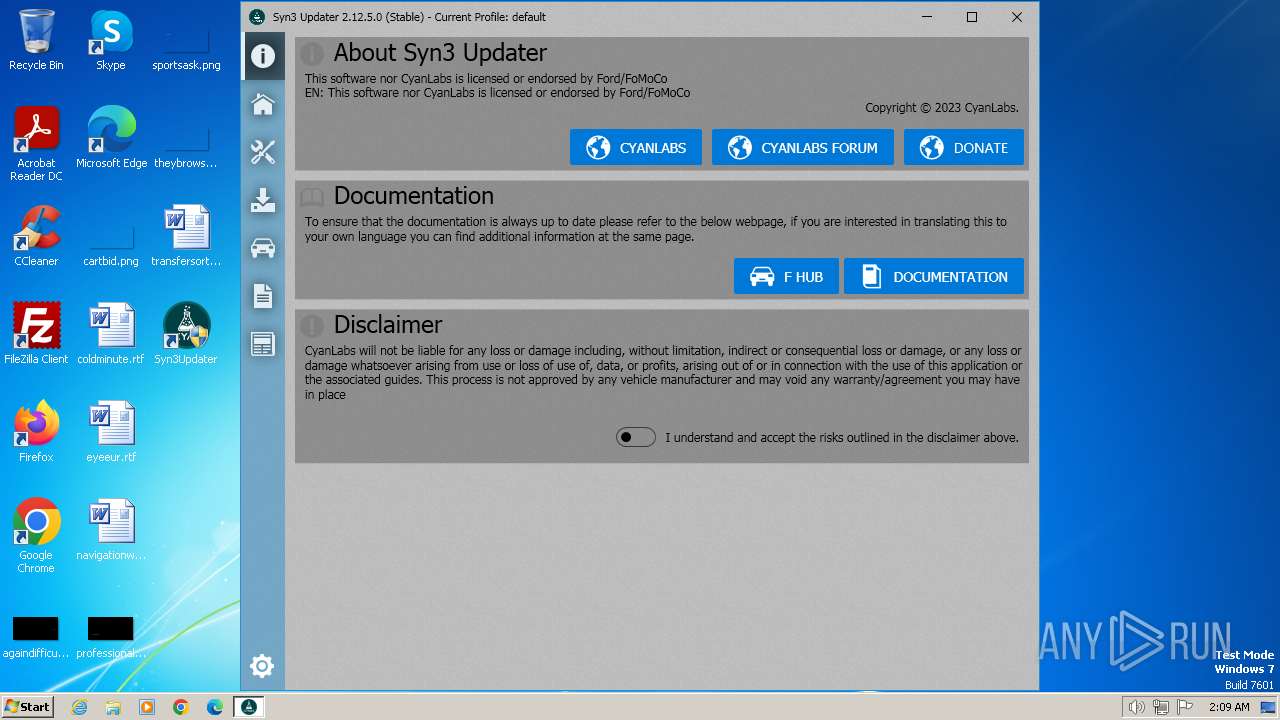This screenshot has width=1280, height=720.
Task: Open the volume speaker tray icon
Action: coord(1137,707)
